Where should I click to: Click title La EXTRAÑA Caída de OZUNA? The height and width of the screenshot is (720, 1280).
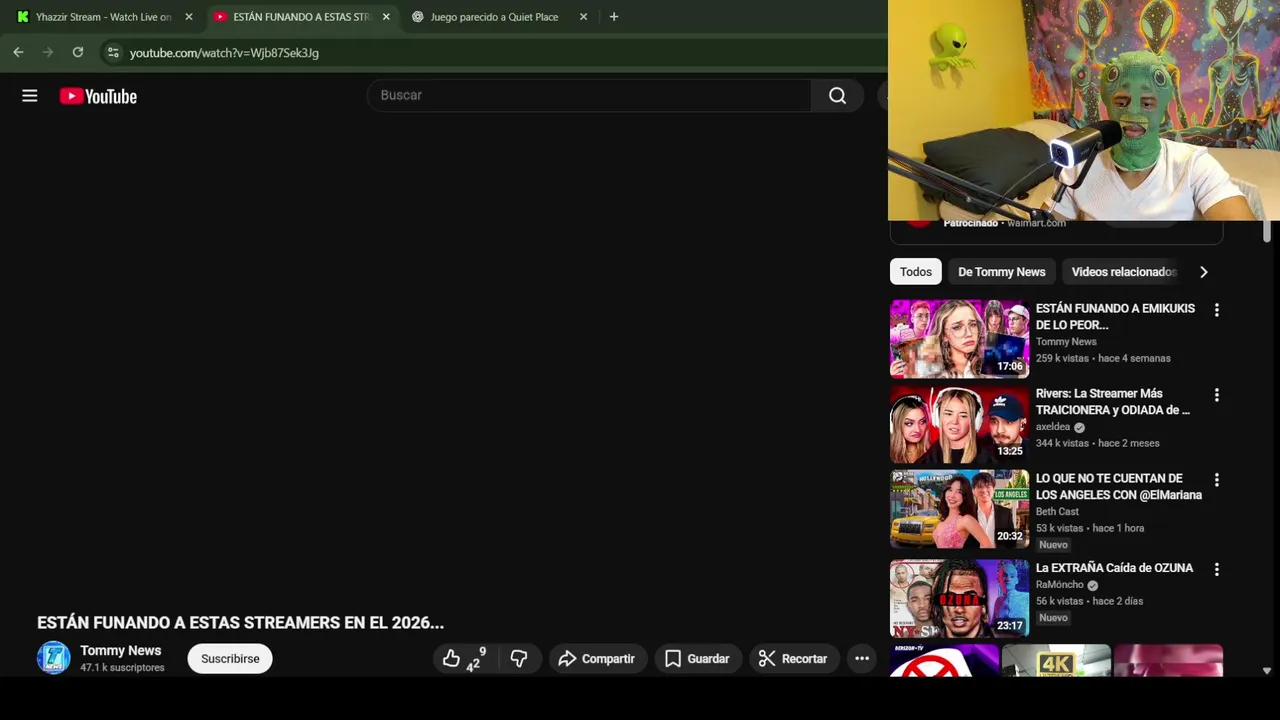coord(1114,568)
